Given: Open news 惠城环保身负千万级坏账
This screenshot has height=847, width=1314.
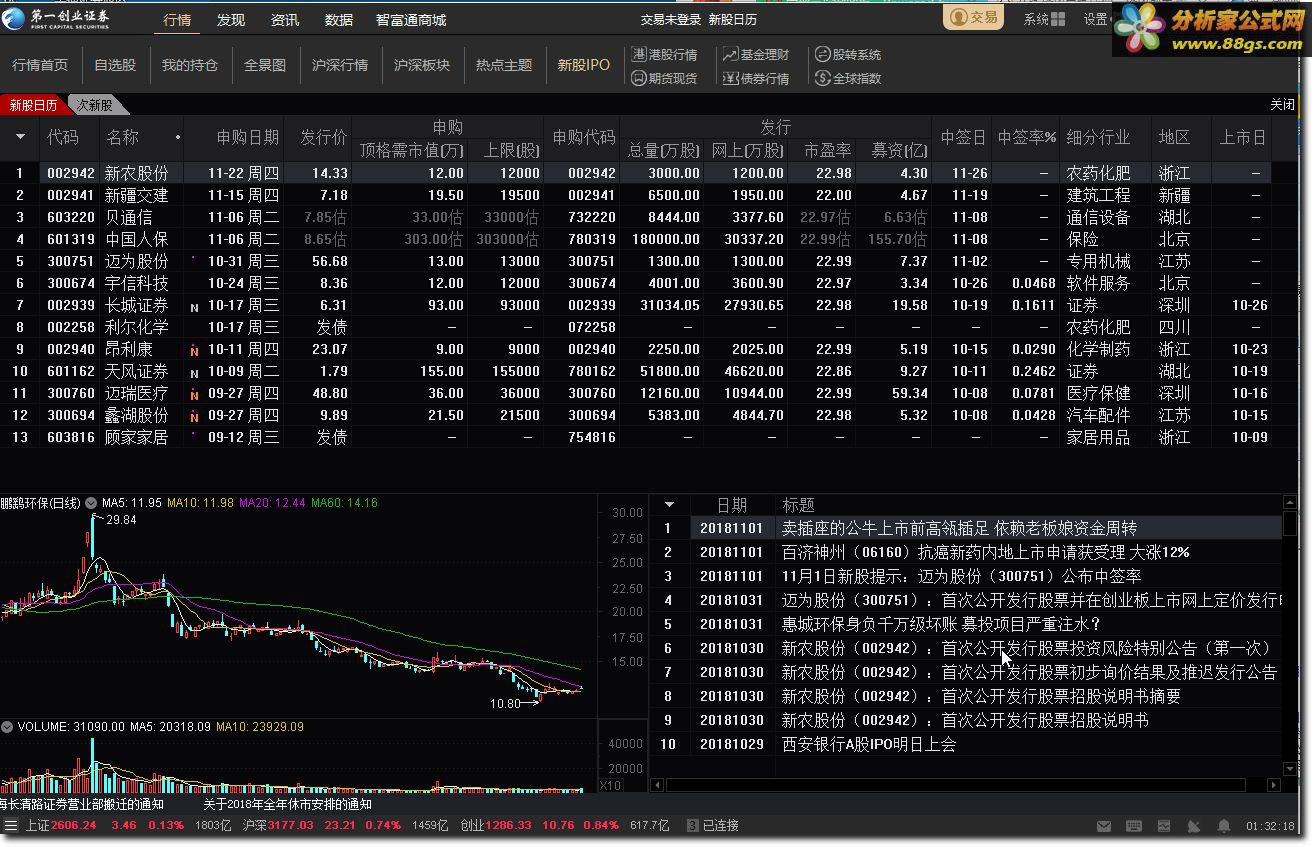Looking at the screenshot, I should [x=941, y=624].
